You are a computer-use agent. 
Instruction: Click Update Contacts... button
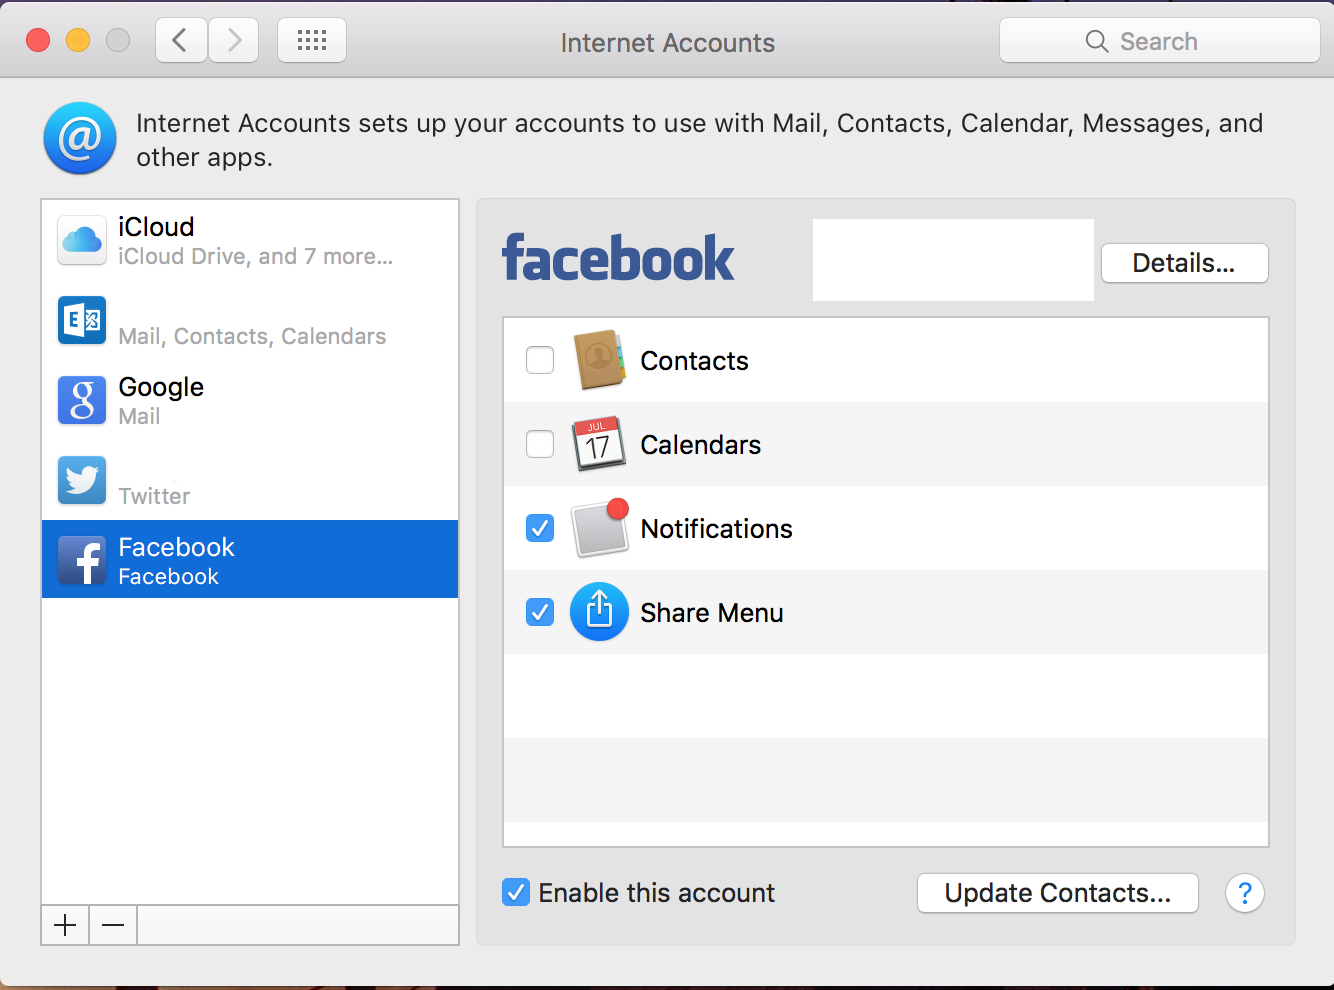click(1058, 893)
